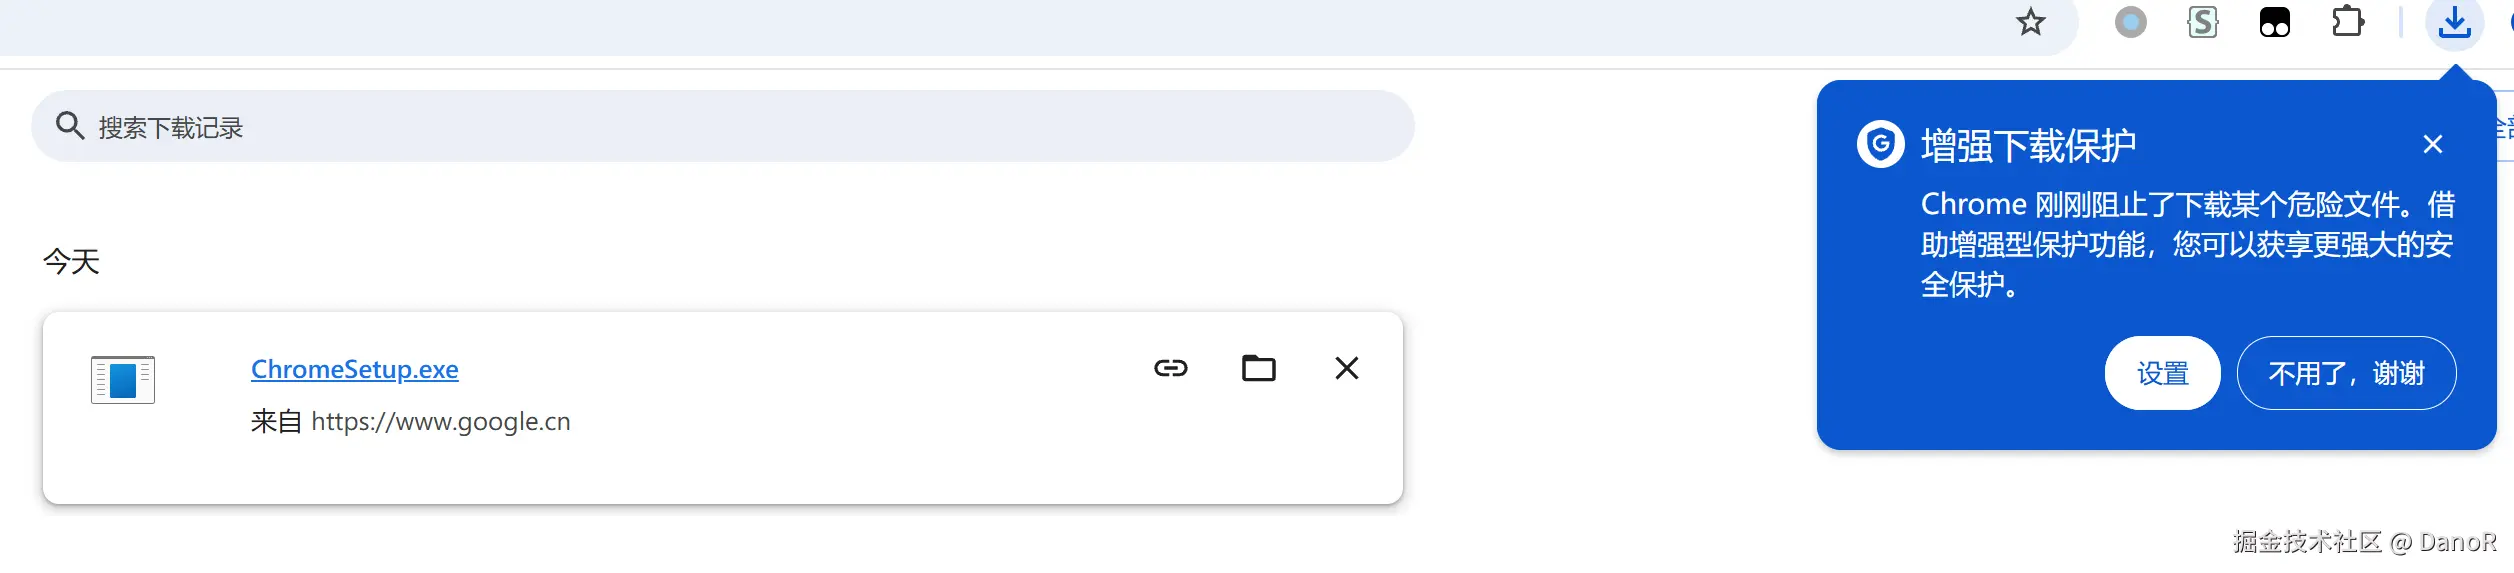
Task: Open the Extensions puzzle-piece menu
Action: click(2347, 22)
